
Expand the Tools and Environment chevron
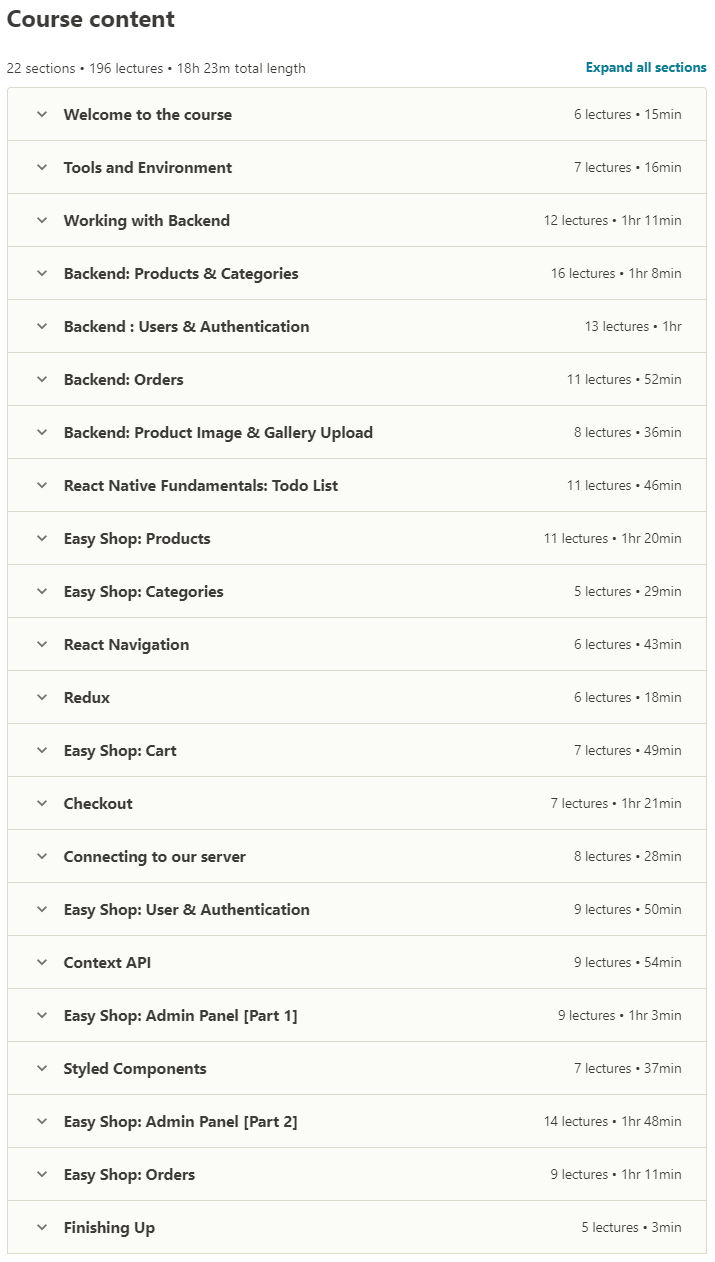(x=42, y=167)
